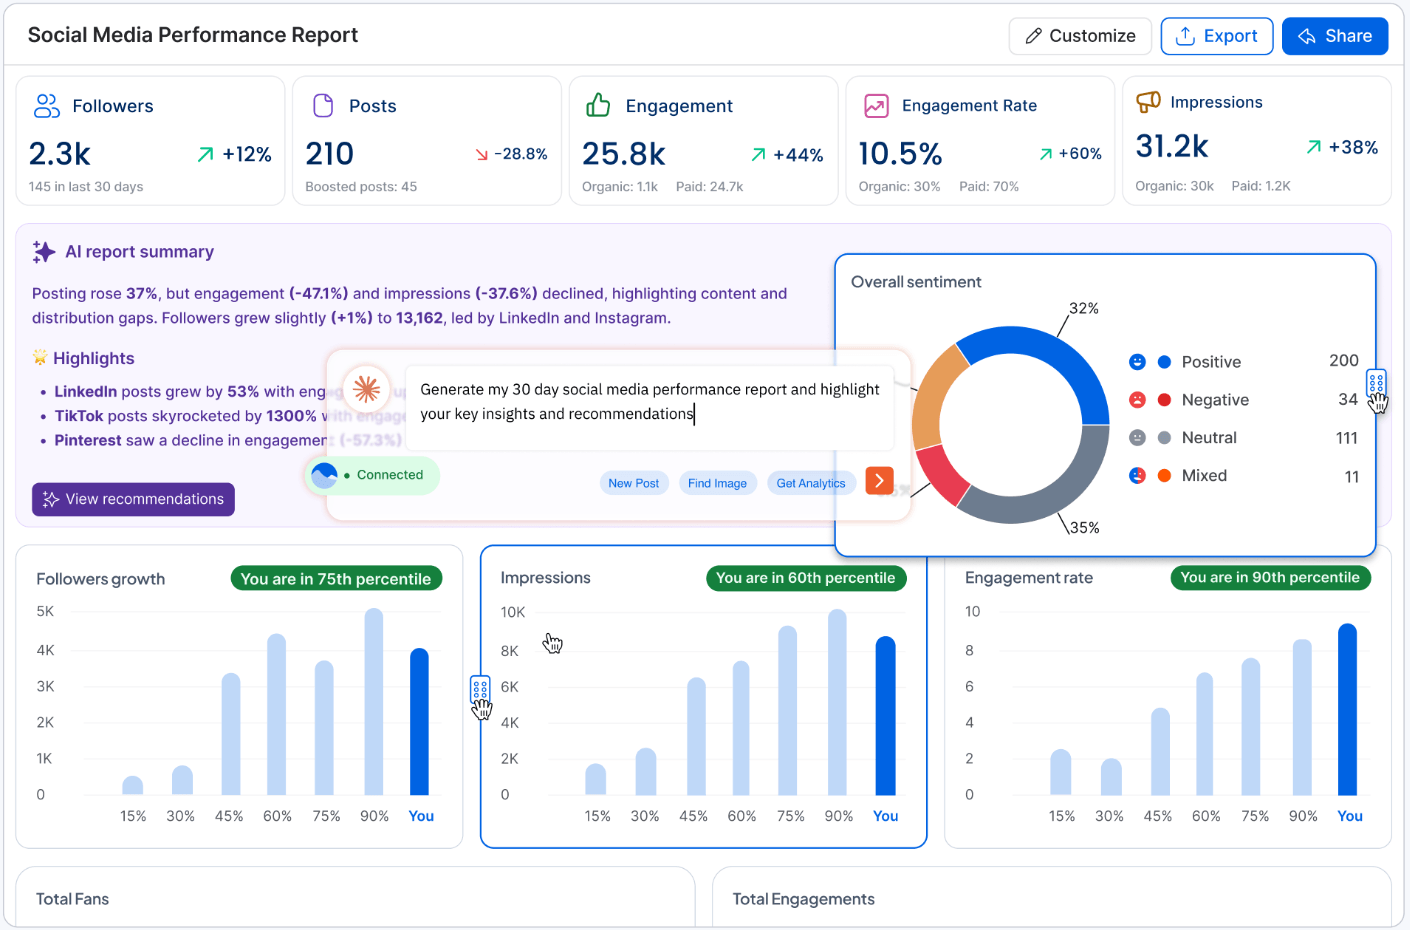This screenshot has height=930, width=1410.
Task: Submit prompt with orange arrow button
Action: 879,481
